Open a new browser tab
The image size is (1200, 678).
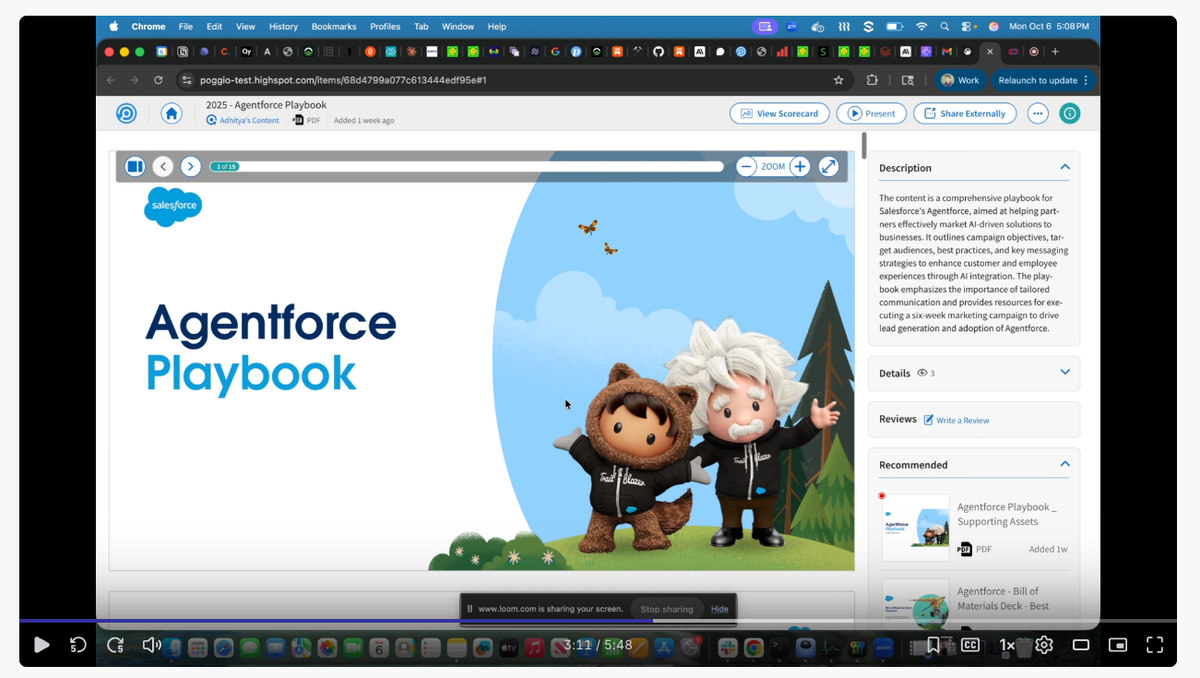point(1055,51)
